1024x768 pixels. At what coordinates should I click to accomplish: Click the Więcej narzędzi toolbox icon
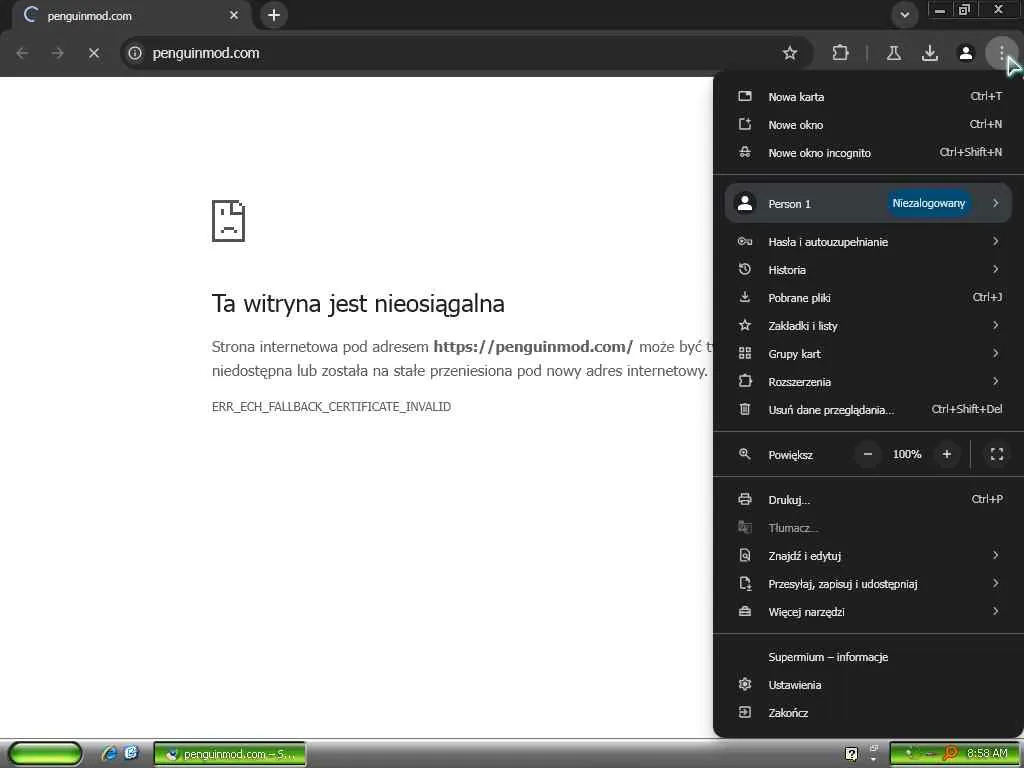coord(744,612)
